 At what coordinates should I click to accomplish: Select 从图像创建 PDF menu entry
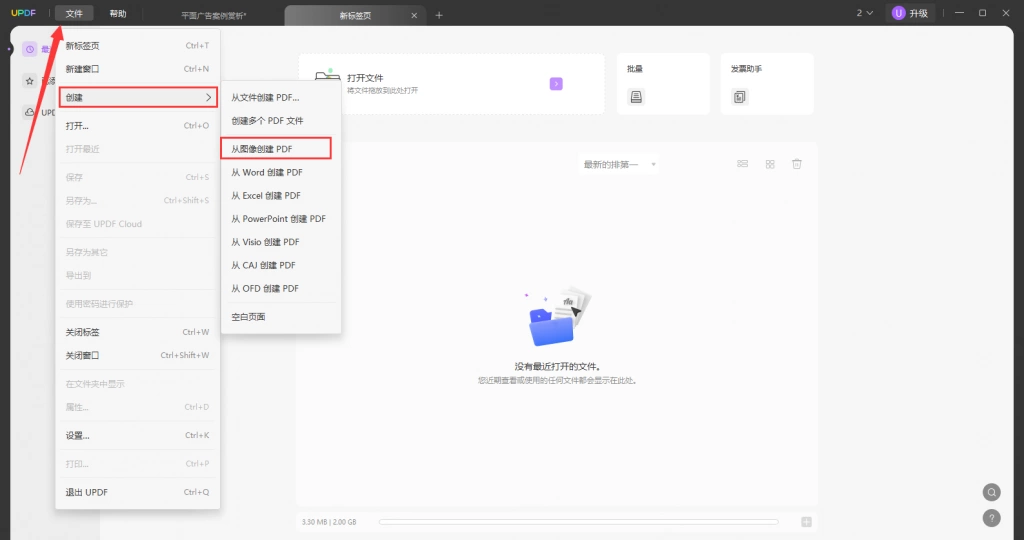(x=276, y=149)
